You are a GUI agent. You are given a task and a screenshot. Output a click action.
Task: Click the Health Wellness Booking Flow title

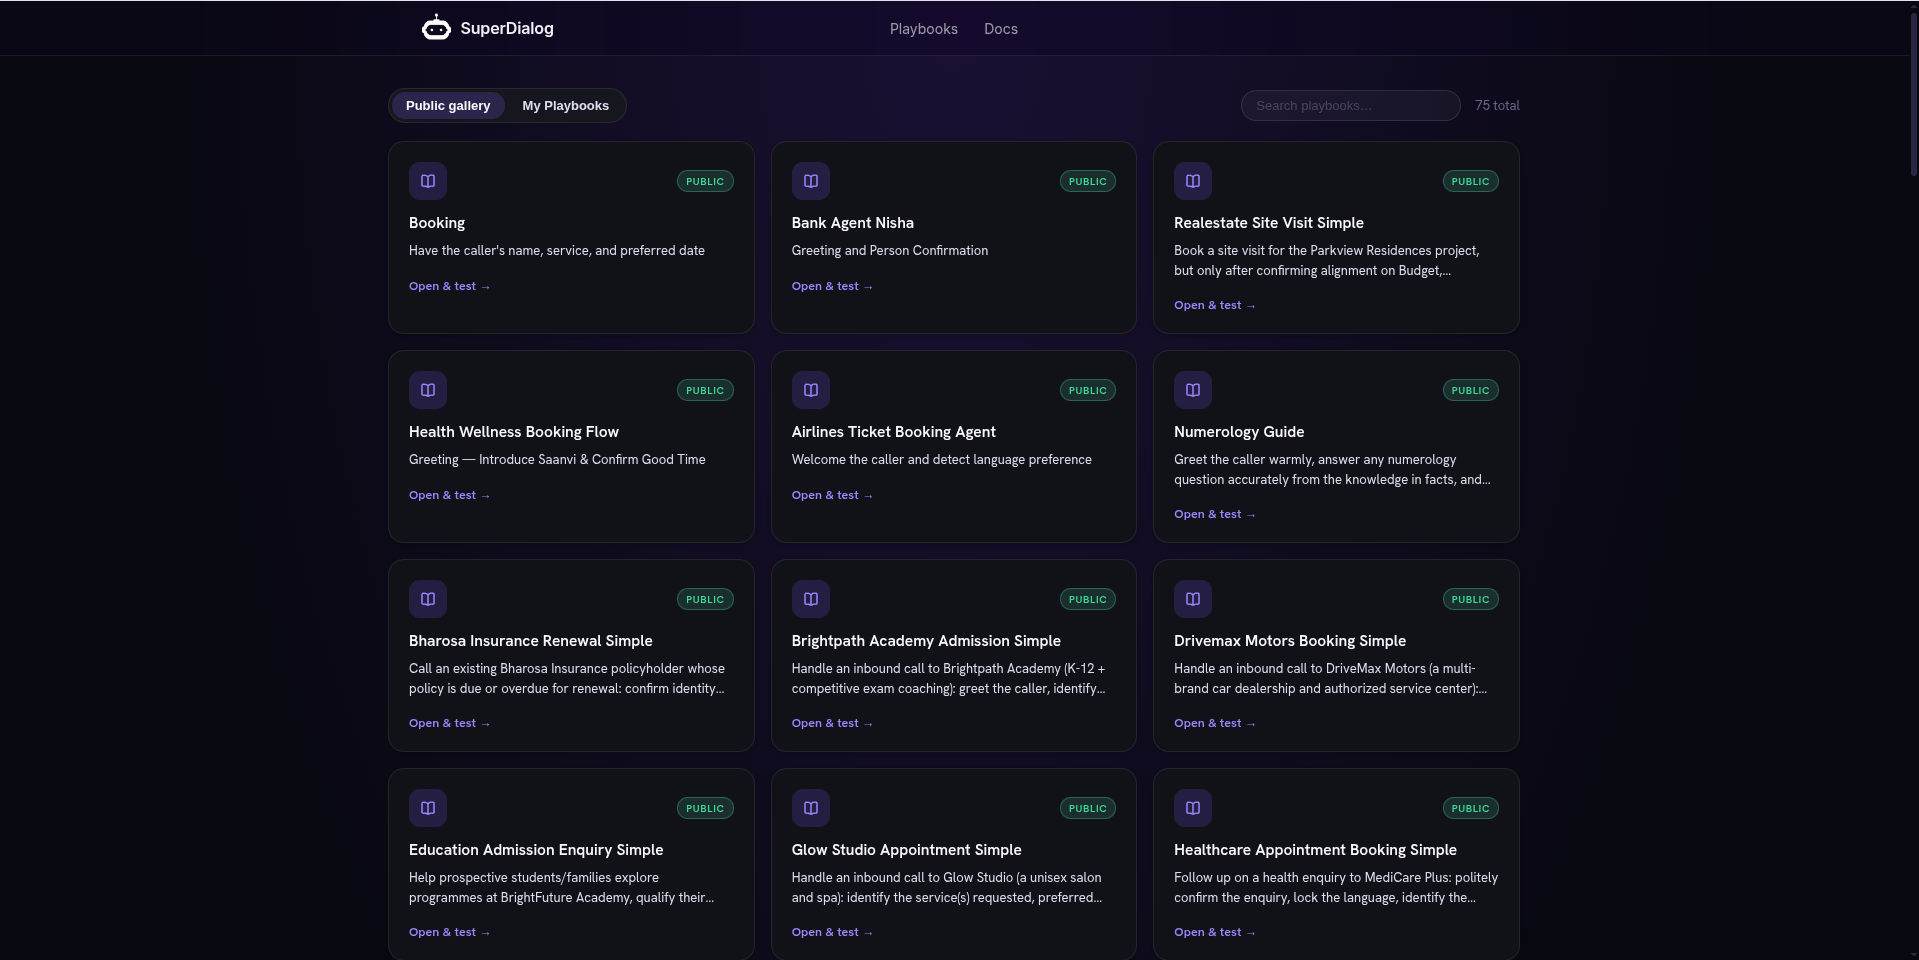[x=514, y=432]
